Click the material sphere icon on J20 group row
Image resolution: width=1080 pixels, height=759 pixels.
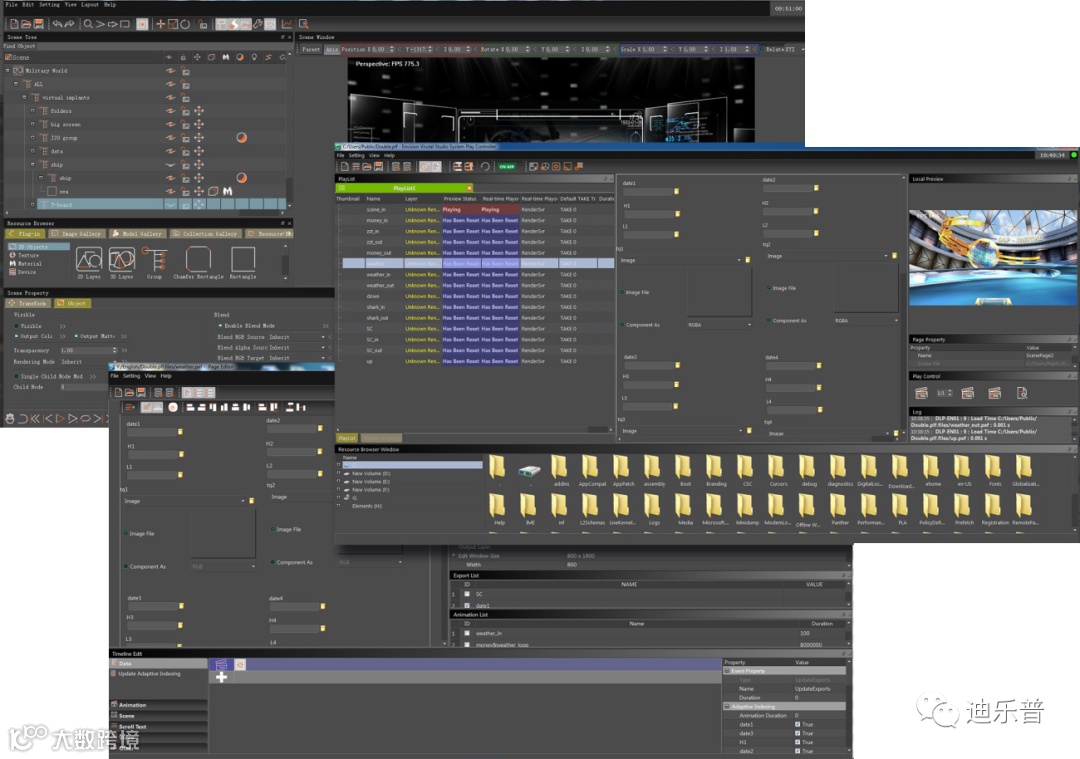click(241, 138)
